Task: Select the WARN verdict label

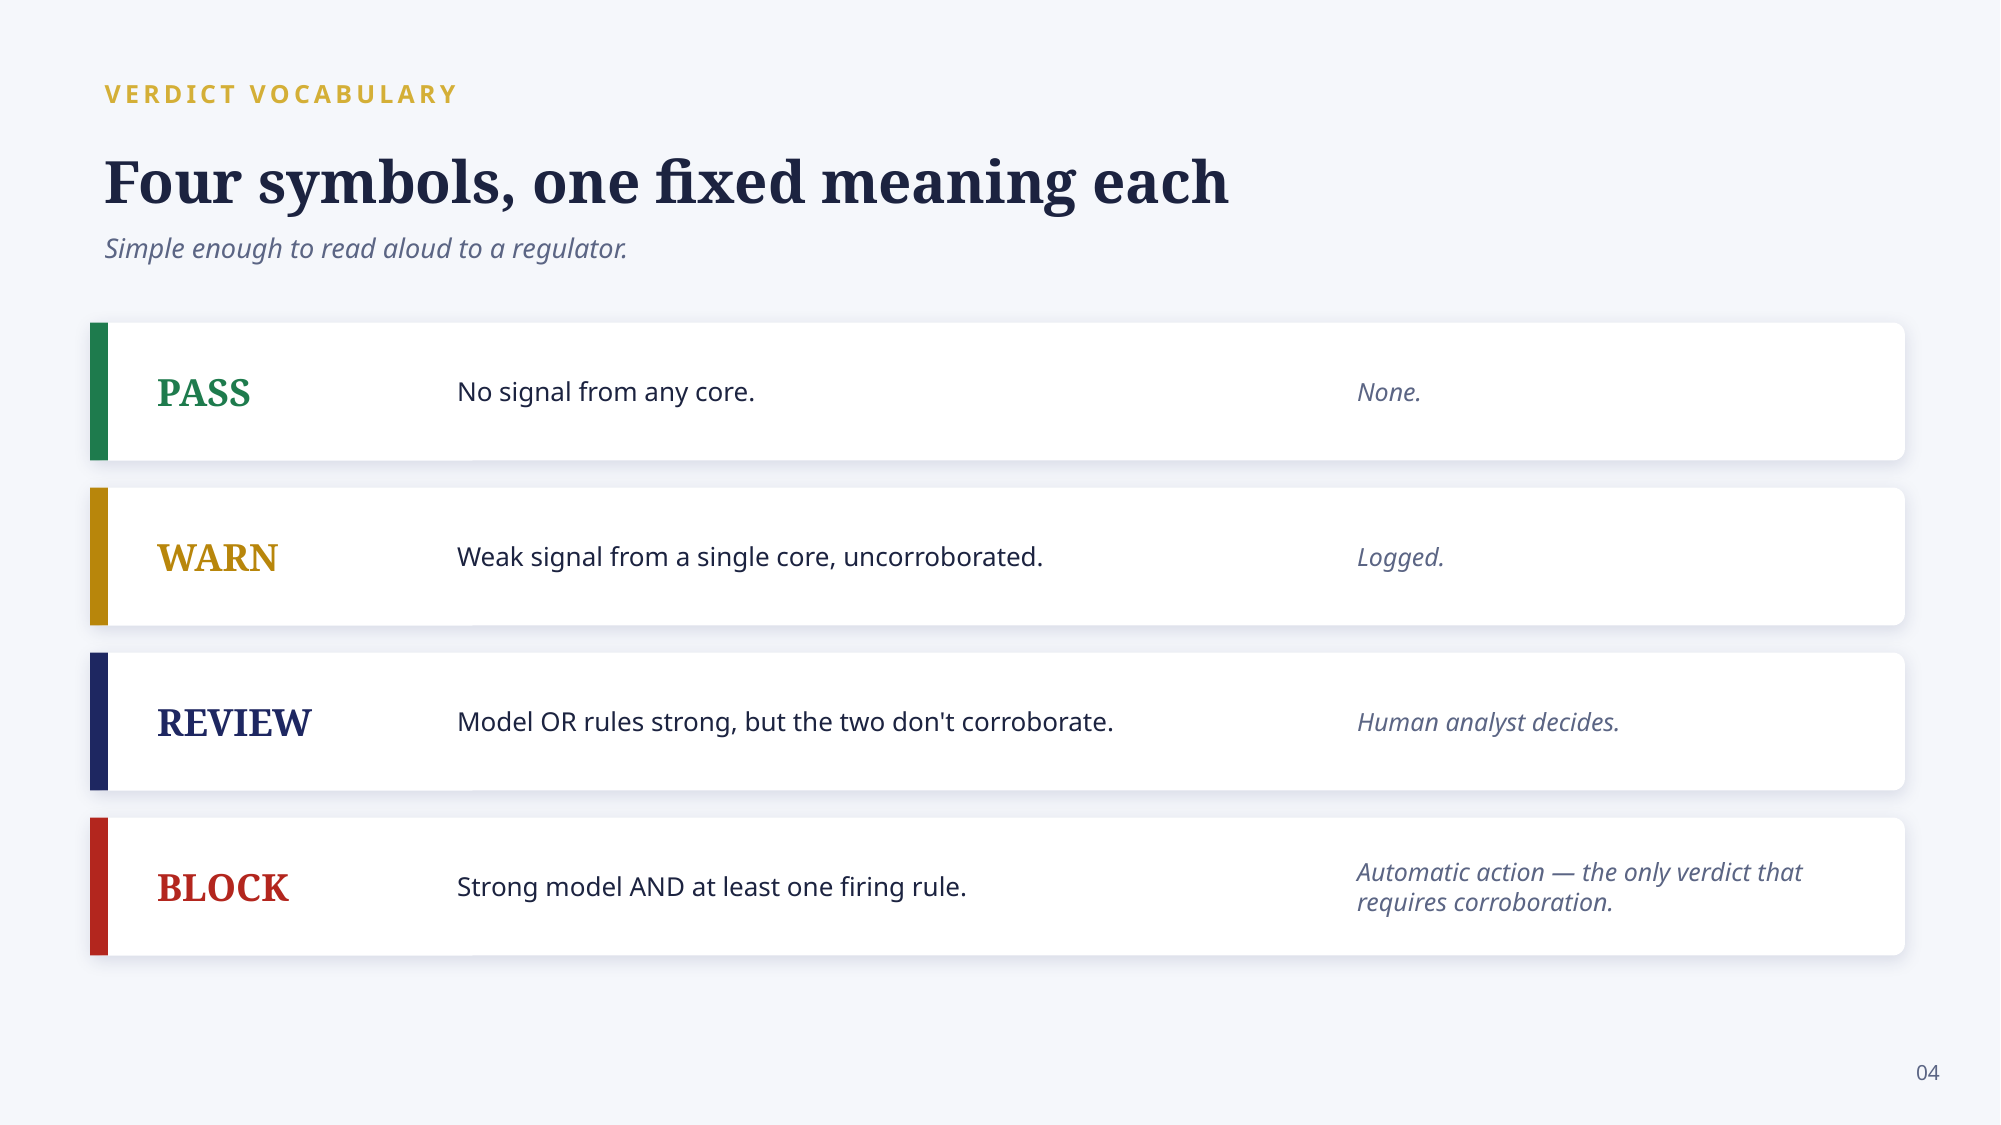Action: tap(217, 558)
